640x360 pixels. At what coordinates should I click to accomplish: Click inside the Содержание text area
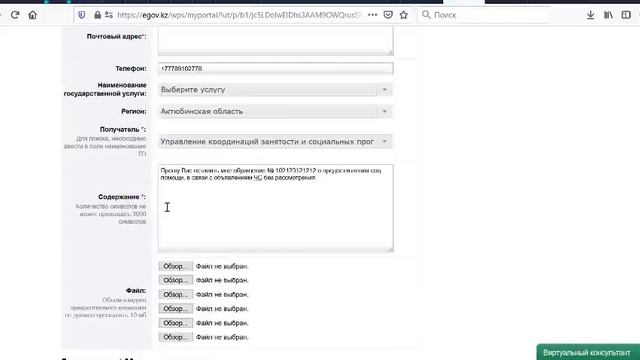click(x=276, y=208)
